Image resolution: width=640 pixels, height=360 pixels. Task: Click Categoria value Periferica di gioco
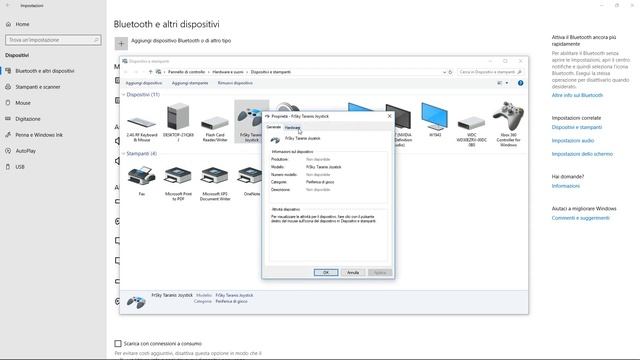pos(320,182)
